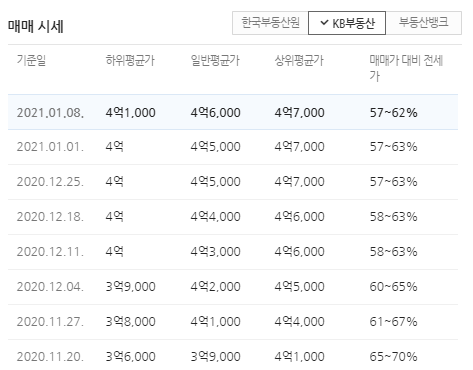Click 58~63% in the 2020.12.11. row
The image size is (473, 370).
(393, 252)
